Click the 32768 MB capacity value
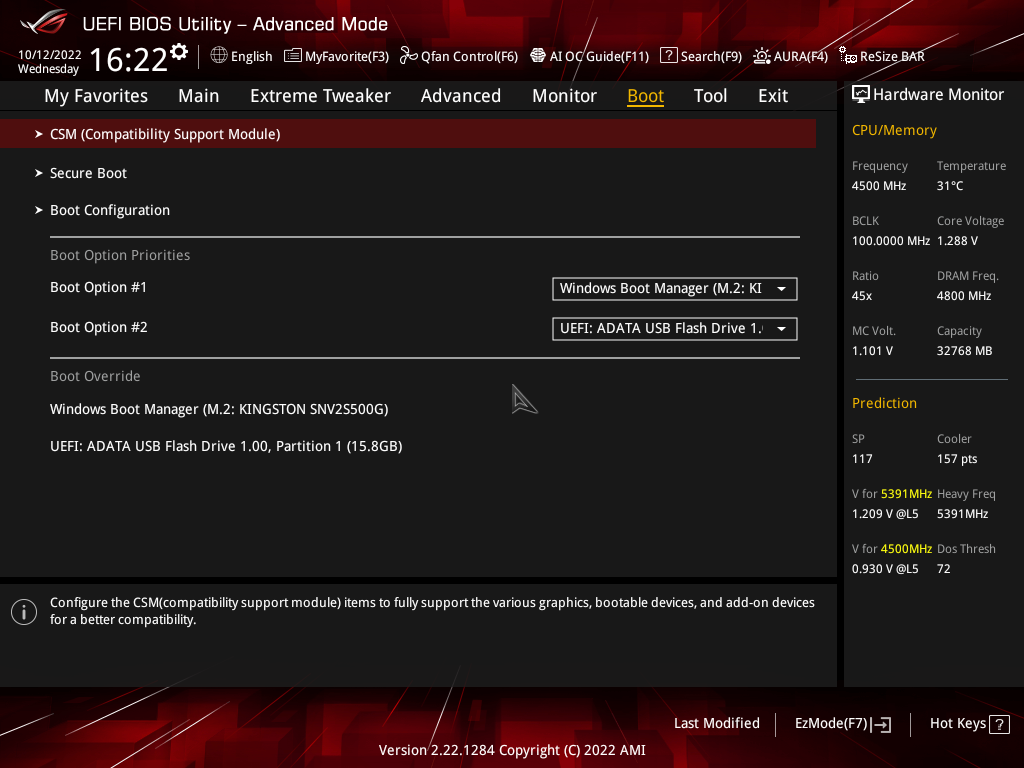Screen dimensions: 1024x768 965,351
